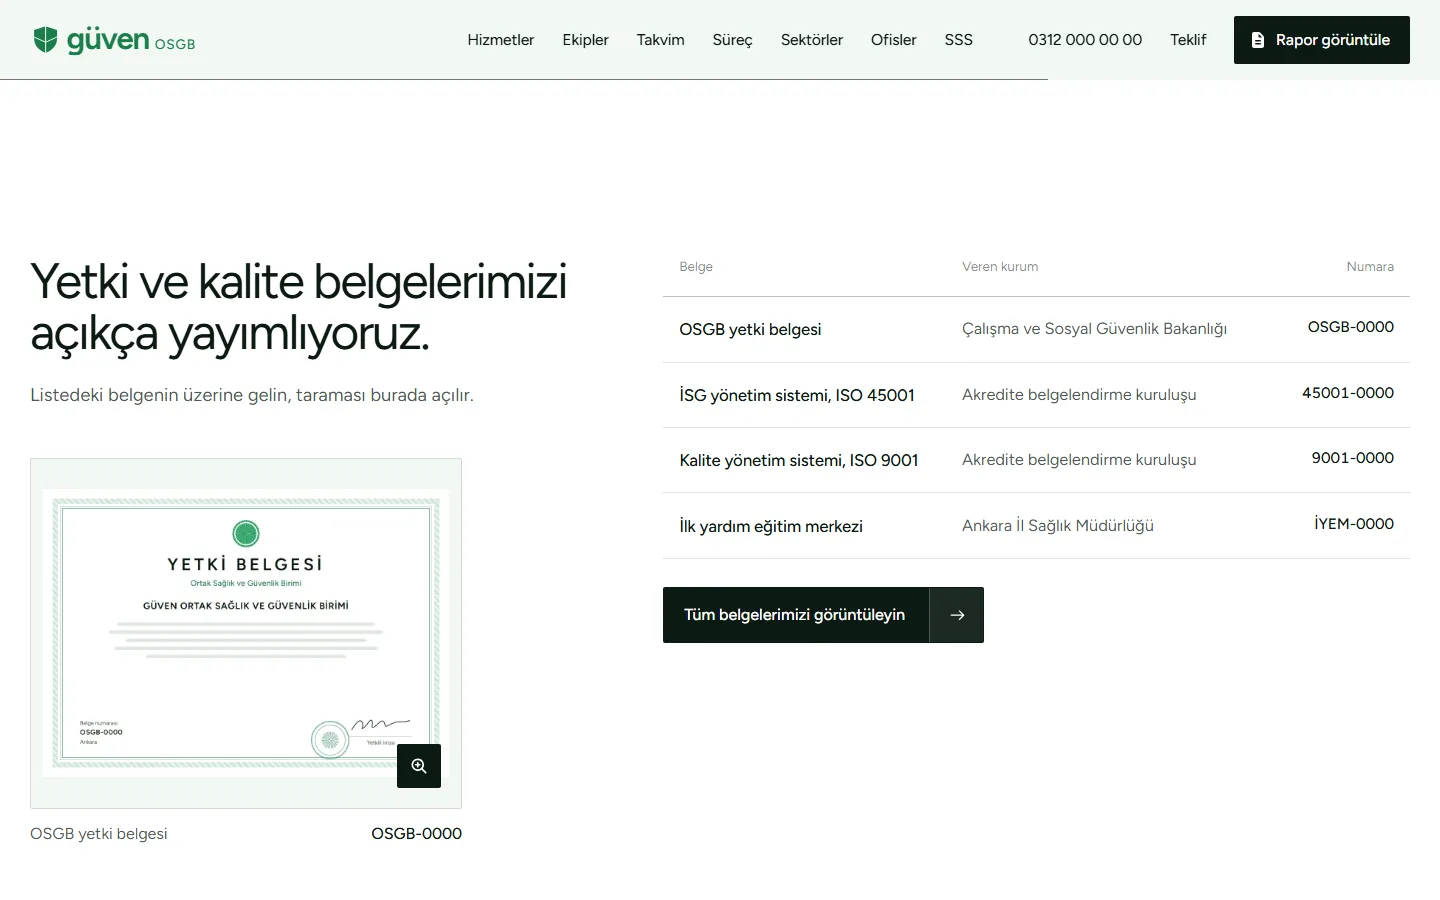Click the Teklif link

pos(1188,40)
